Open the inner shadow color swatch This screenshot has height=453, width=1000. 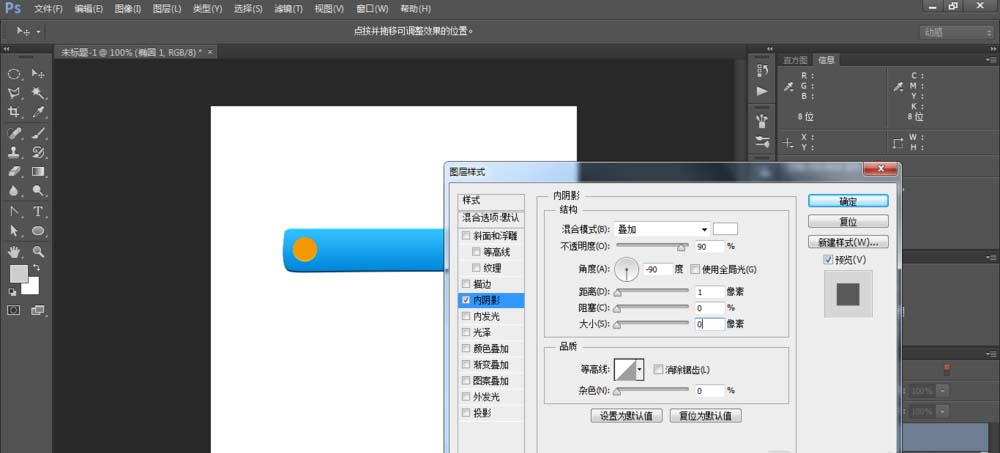tap(724, 229)
